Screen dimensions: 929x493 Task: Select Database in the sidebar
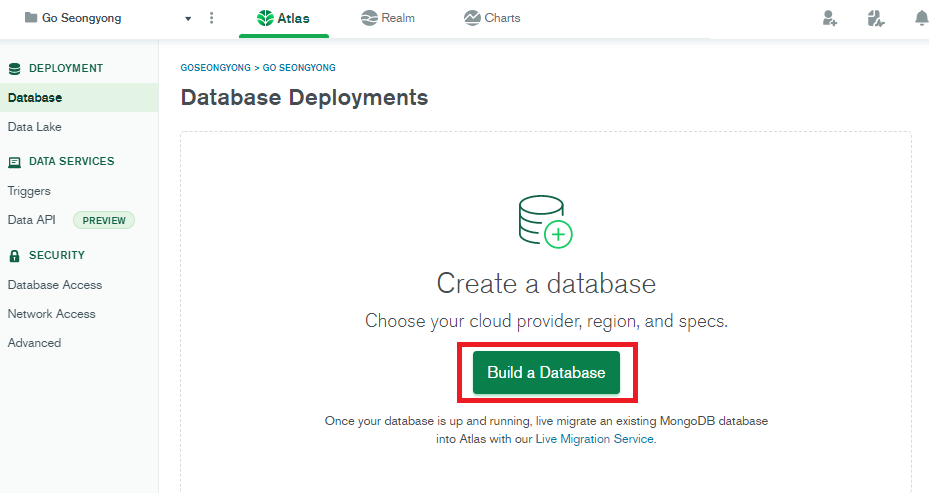point(79,98)
